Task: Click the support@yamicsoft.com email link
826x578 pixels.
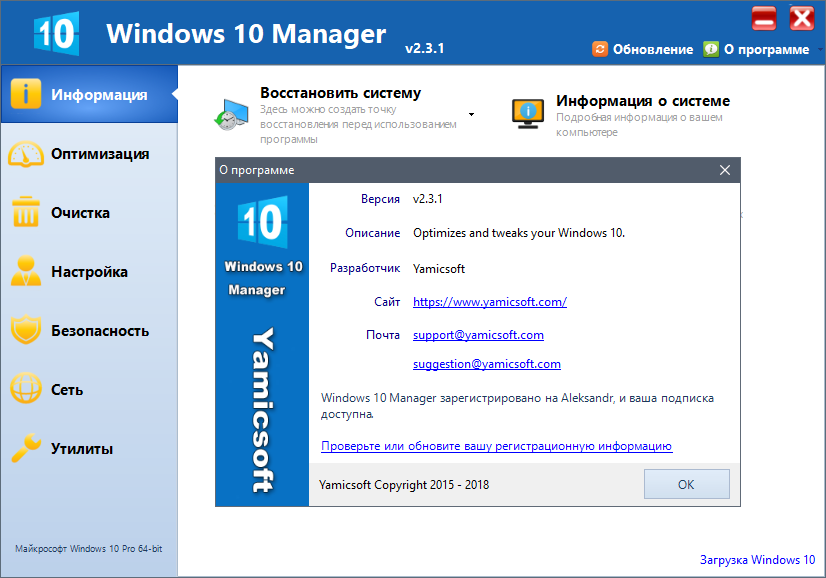Action: pyautogui.click(x=478, y=335)
